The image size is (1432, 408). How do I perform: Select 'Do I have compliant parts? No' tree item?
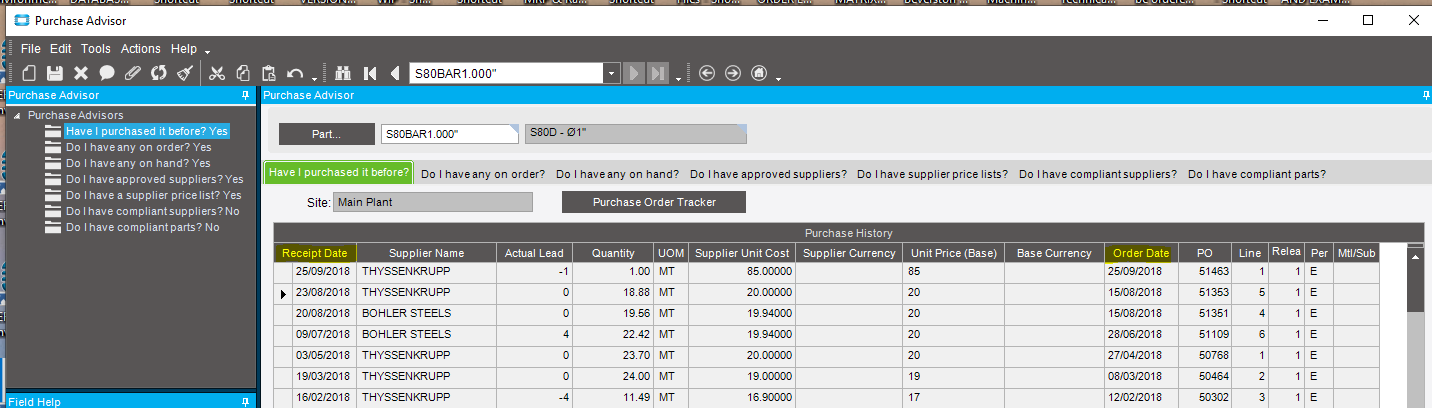[x=142, y=227]
